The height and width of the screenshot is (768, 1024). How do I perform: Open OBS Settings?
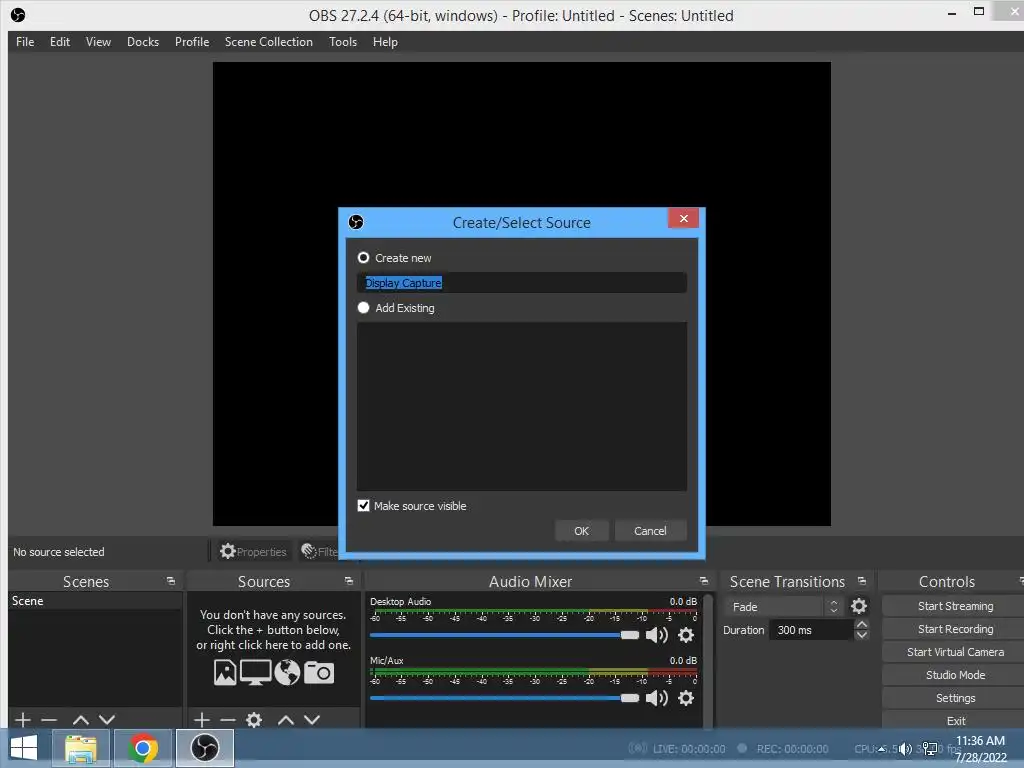955,698
